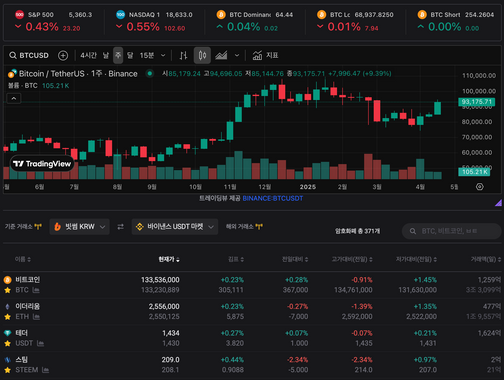Toggle the favorite star for ETH

7,317
